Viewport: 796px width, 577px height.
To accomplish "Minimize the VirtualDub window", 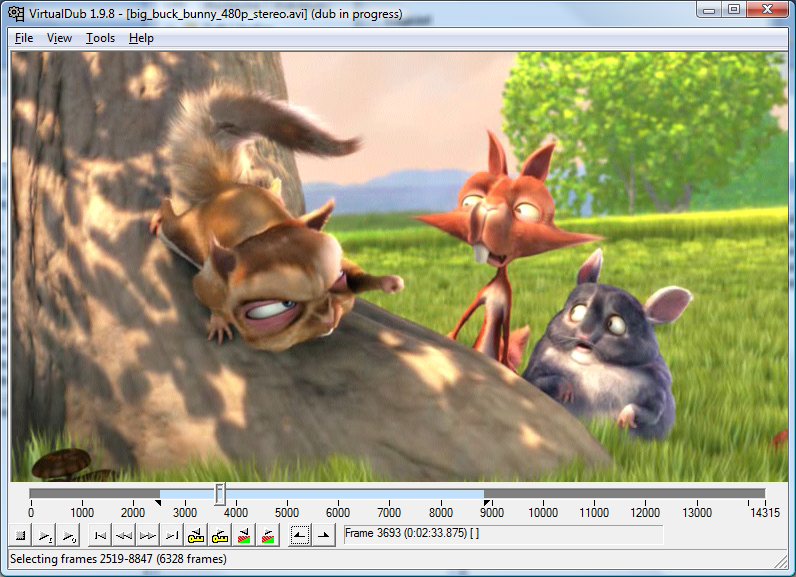I will [x=709, y=10].
